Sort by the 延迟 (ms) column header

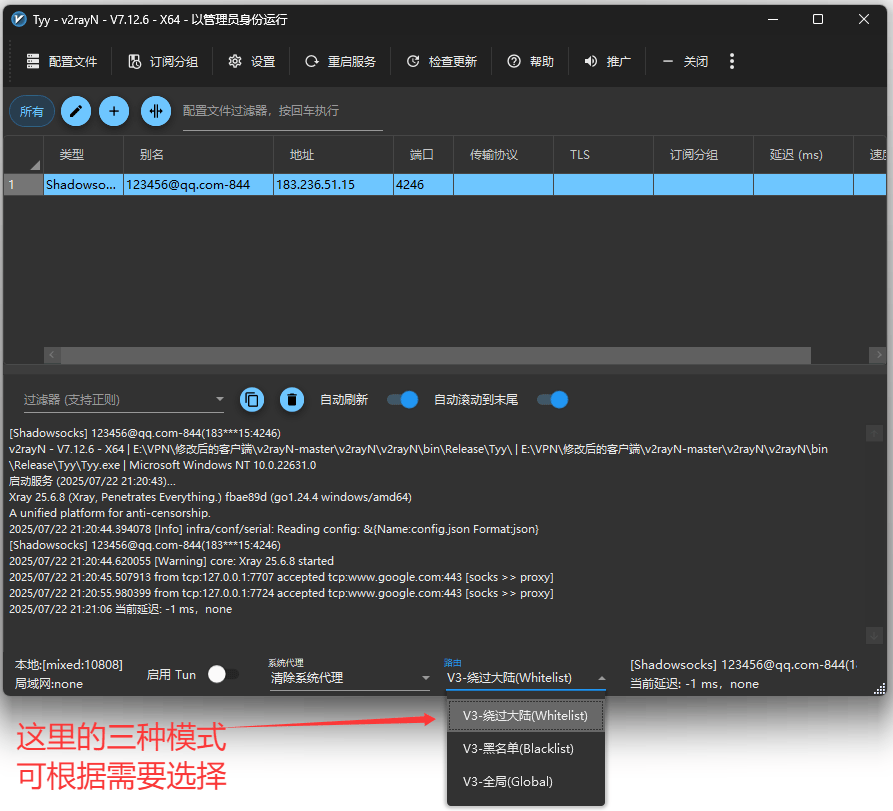tap(804, 155)
